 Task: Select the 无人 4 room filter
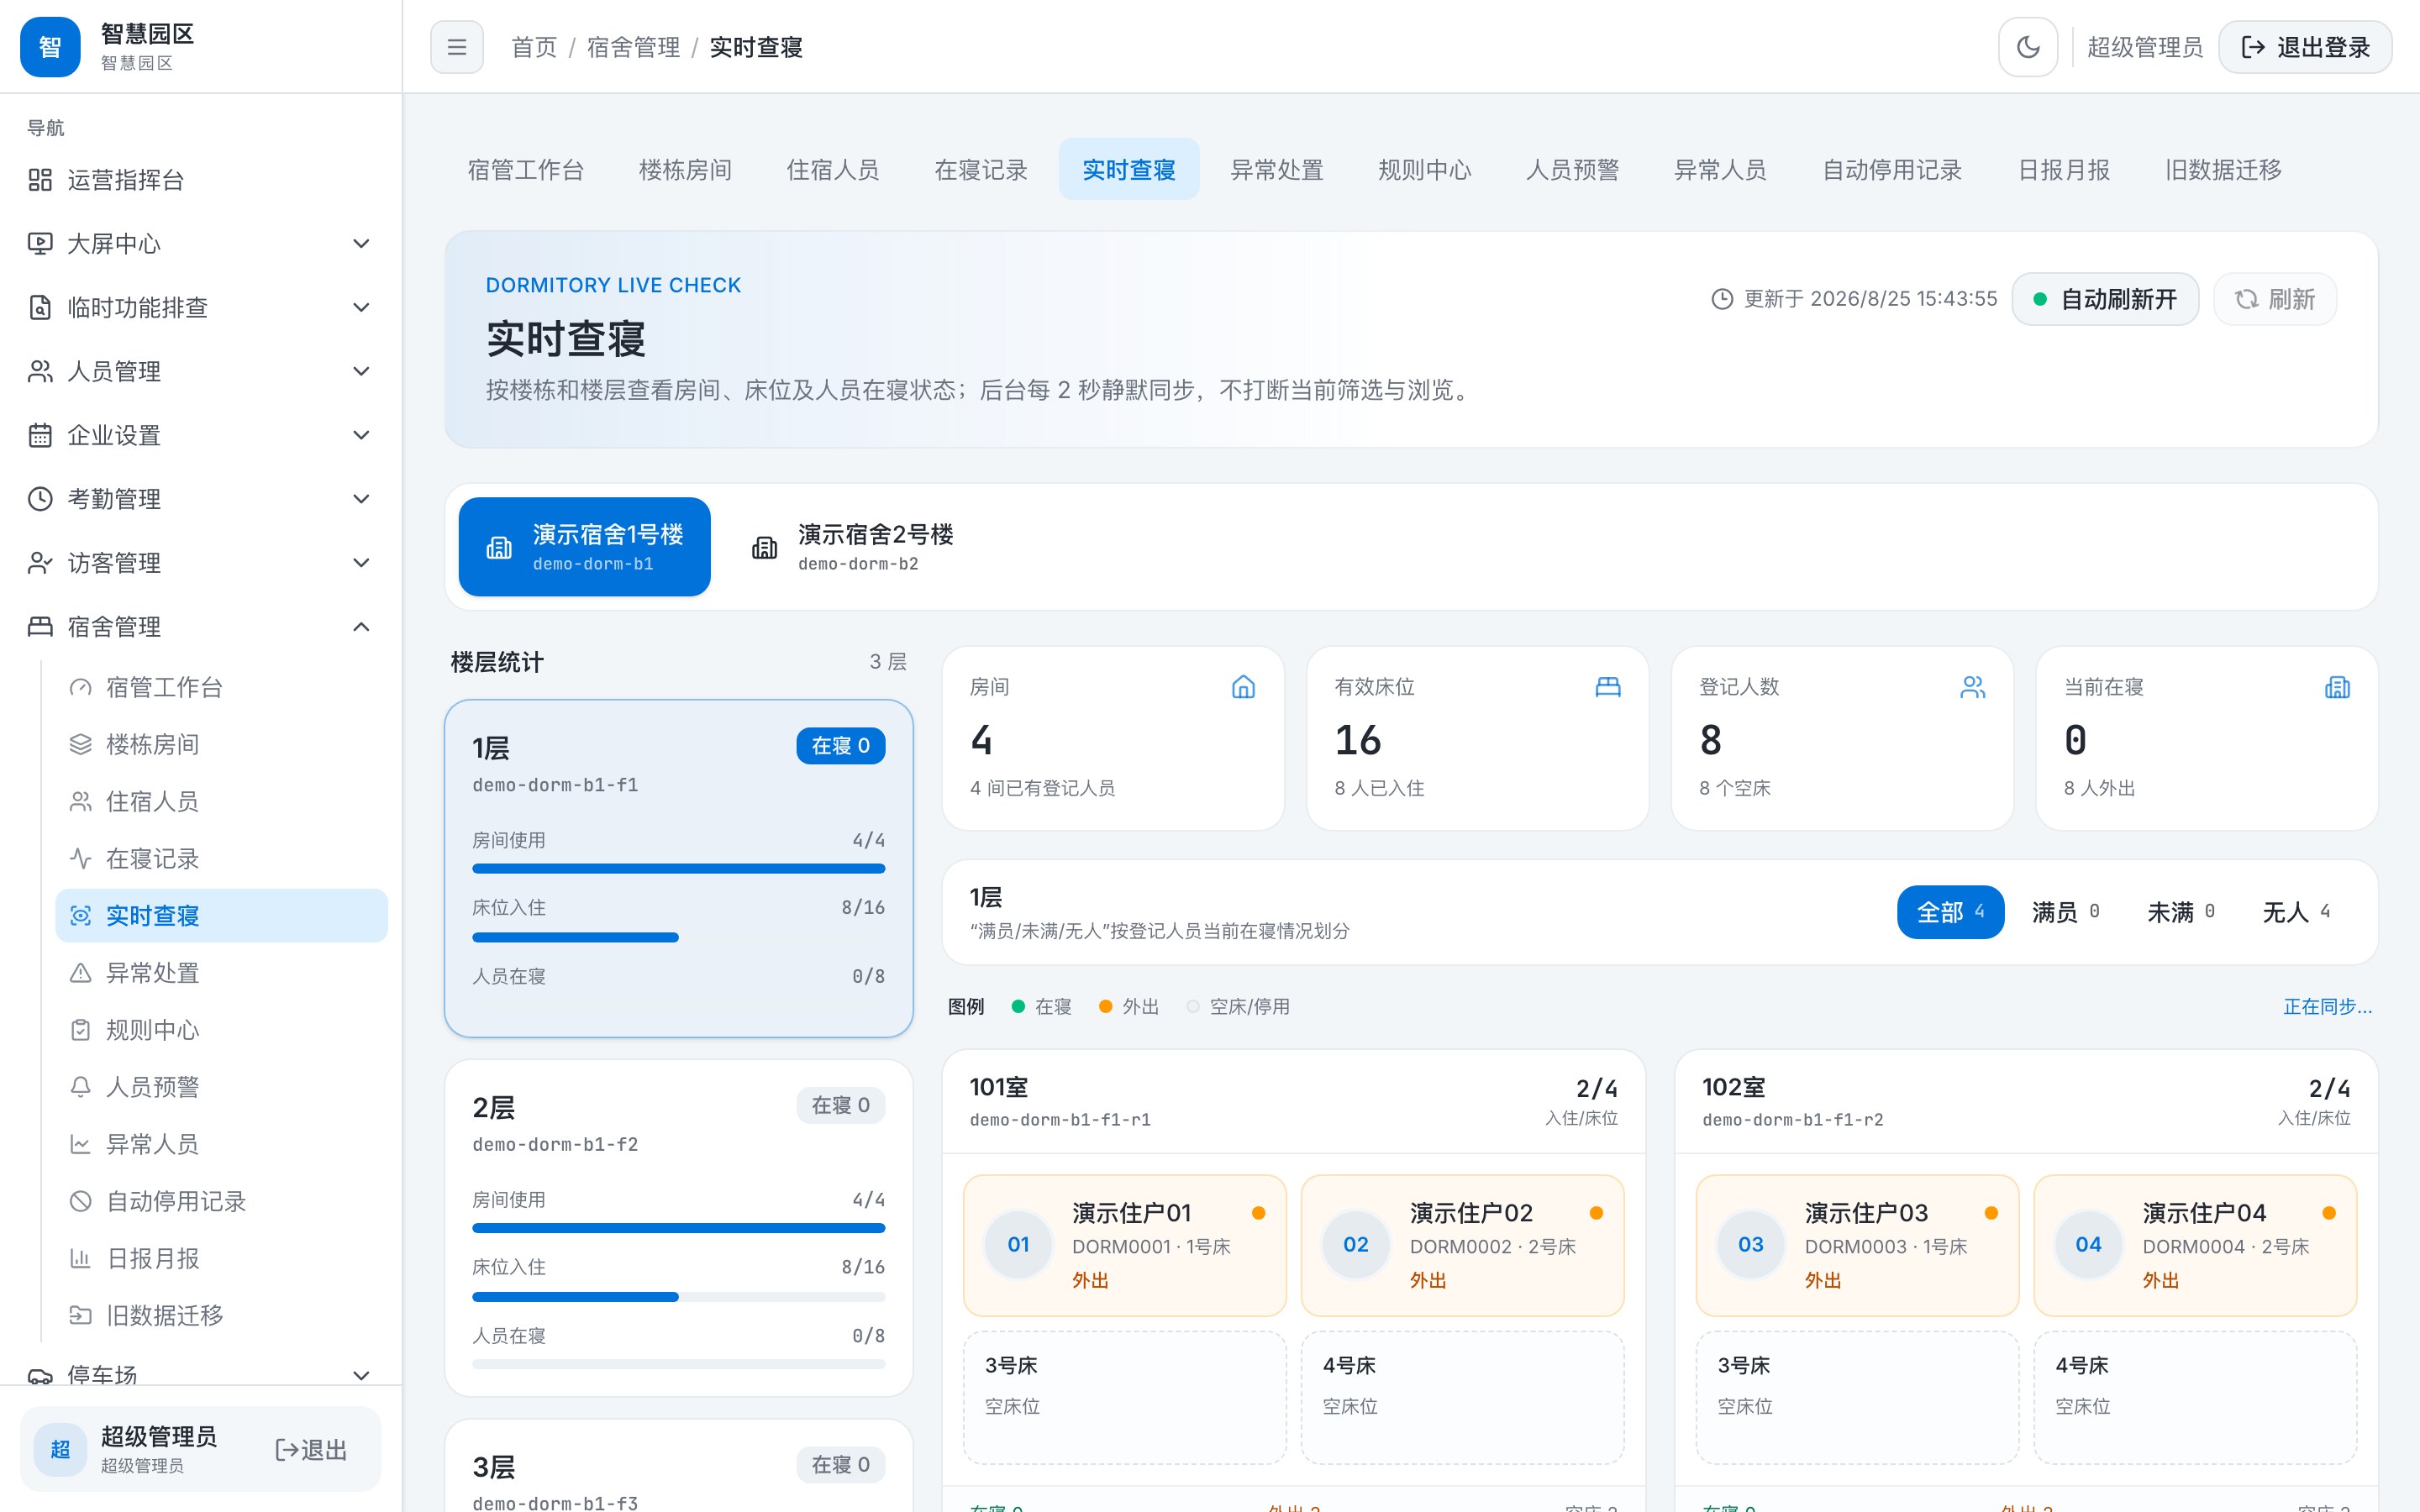coord(2296,912)
